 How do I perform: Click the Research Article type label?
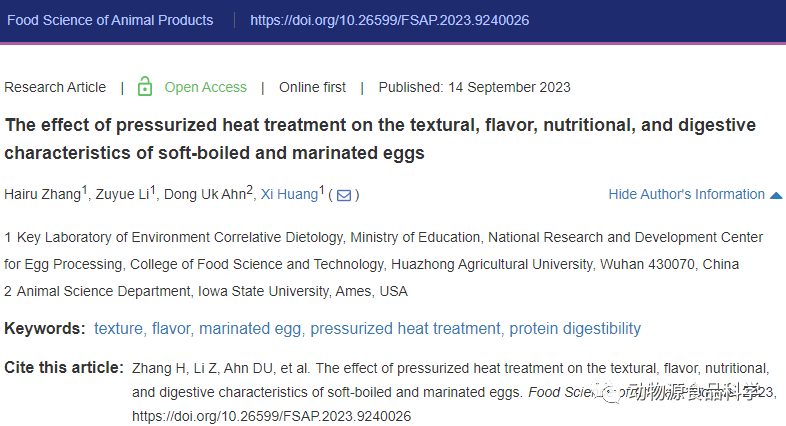tap(55, 87)
